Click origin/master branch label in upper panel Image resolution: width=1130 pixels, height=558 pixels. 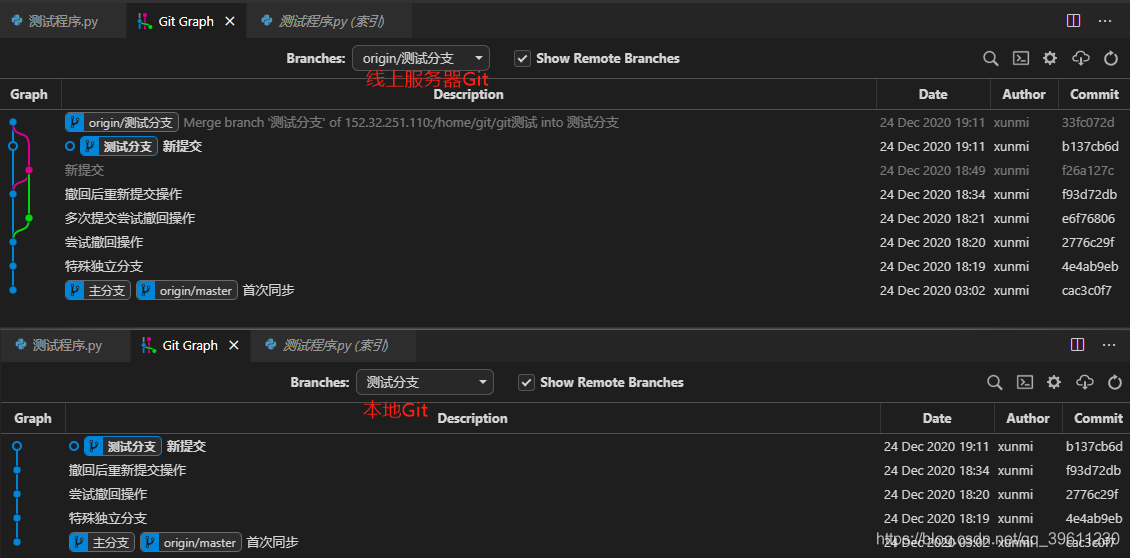(x=187, y=291)
